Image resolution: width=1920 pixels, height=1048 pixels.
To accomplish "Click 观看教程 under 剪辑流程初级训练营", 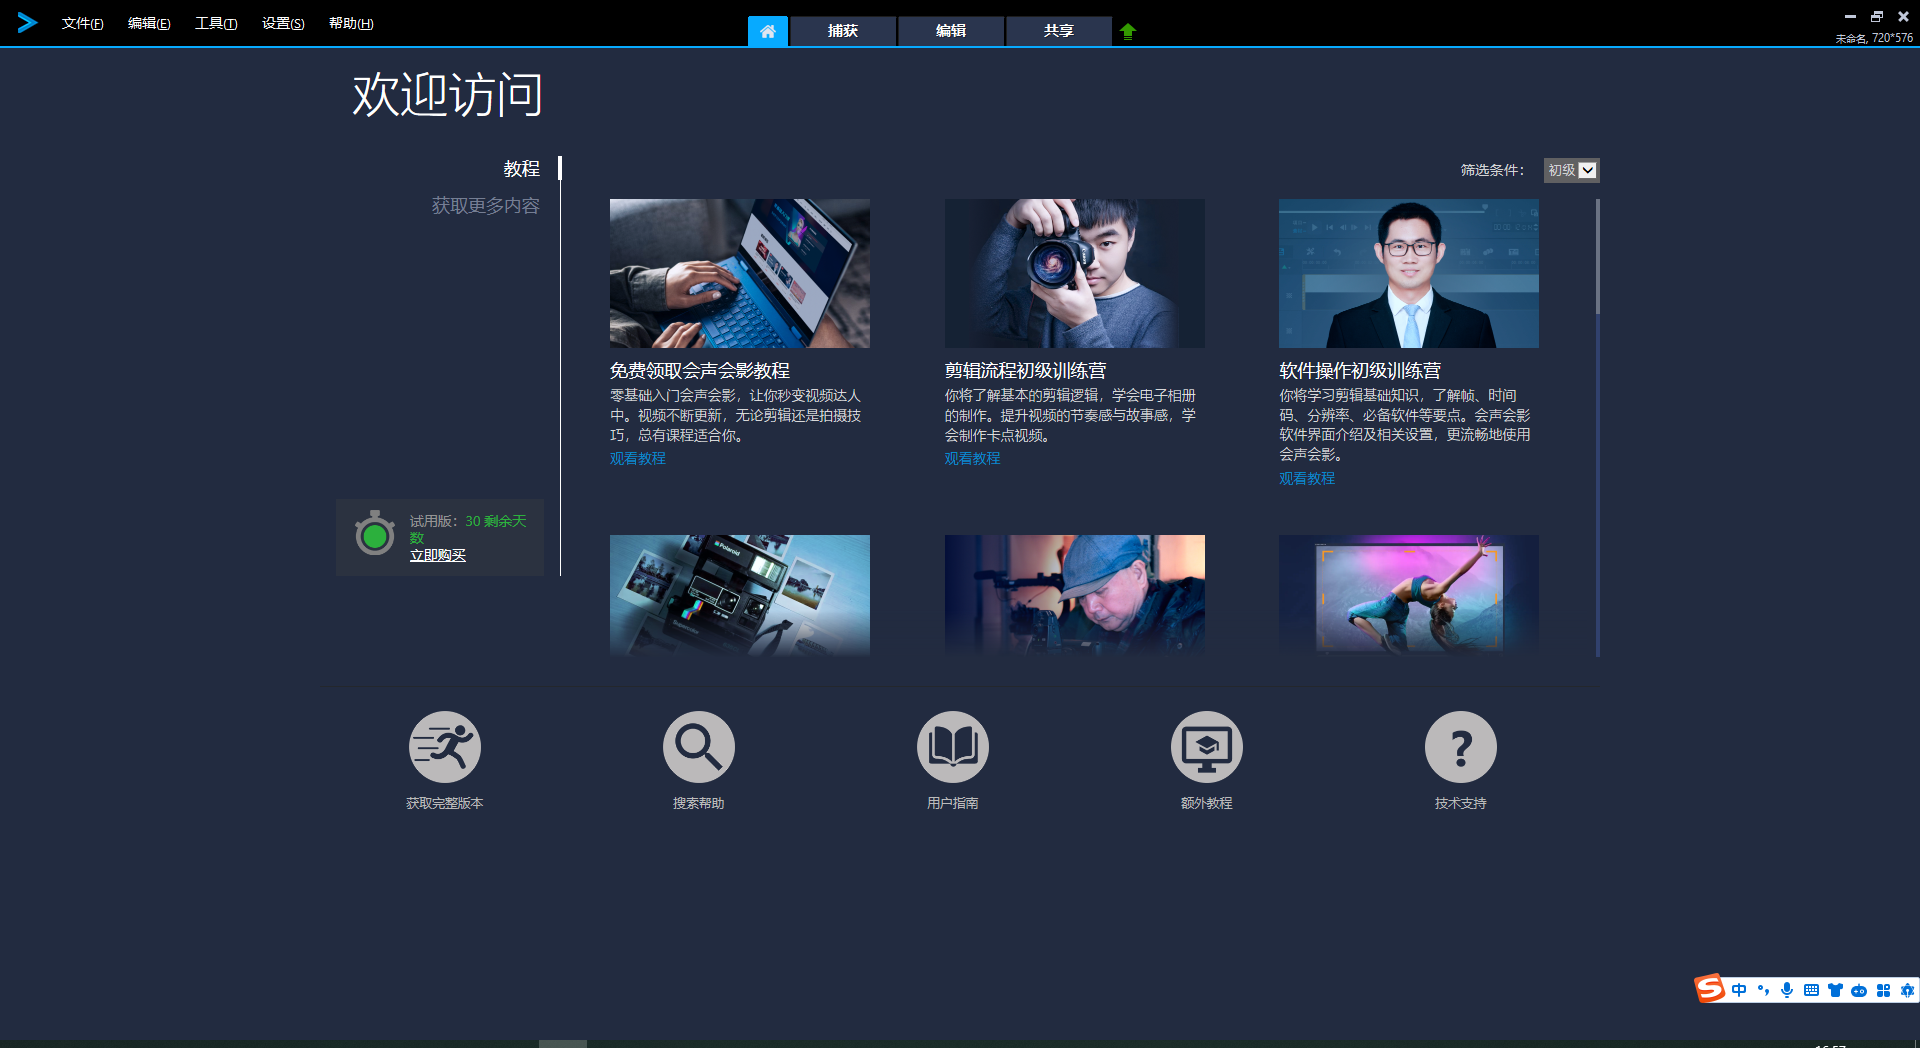I will point(972,458).
